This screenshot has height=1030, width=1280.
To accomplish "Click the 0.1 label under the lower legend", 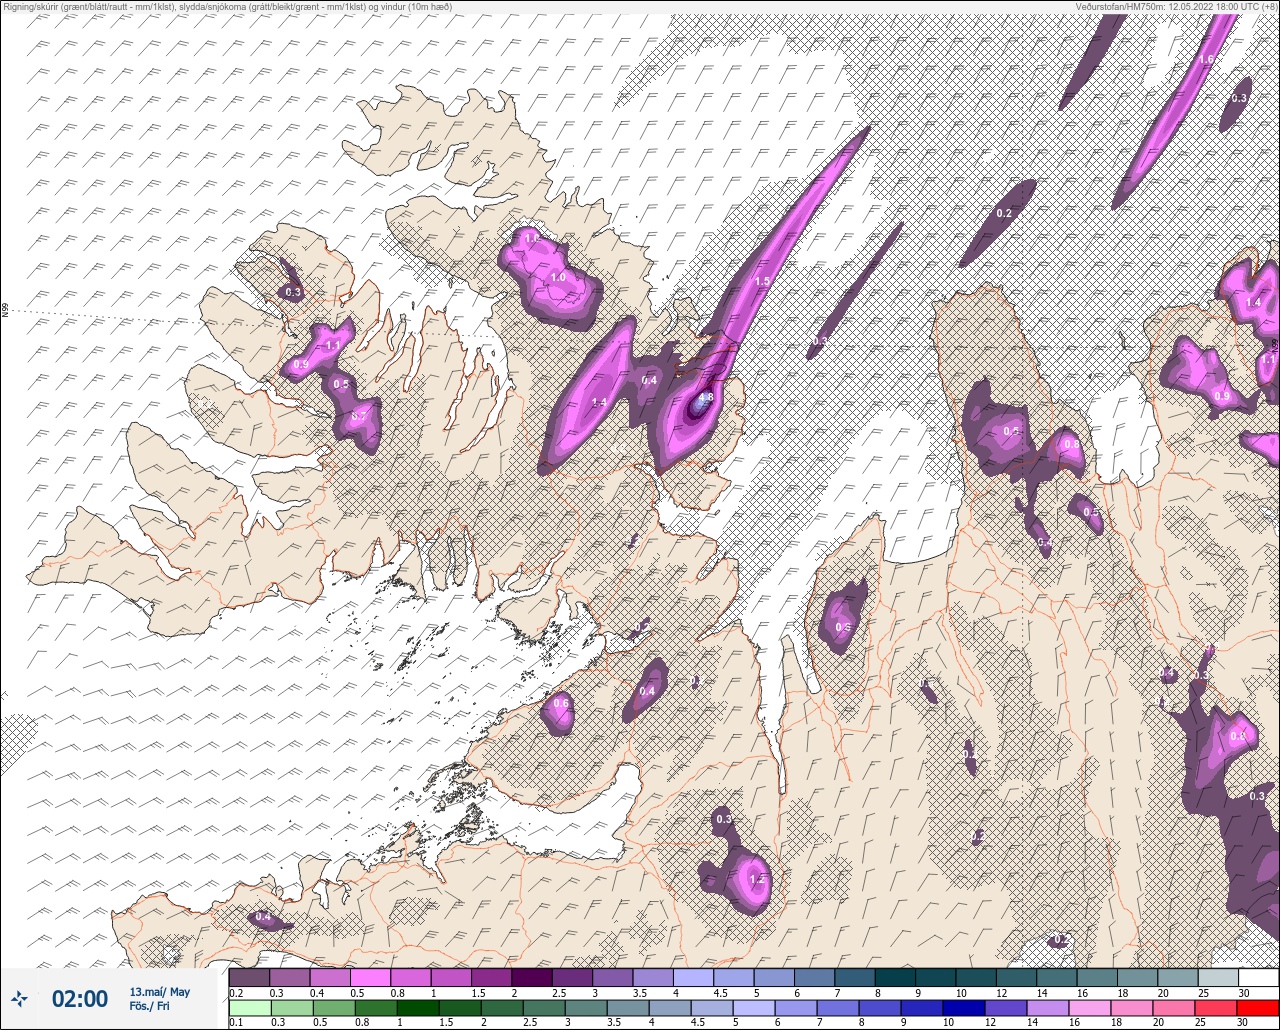I will pyautogui.click(x=236, y=1023).
